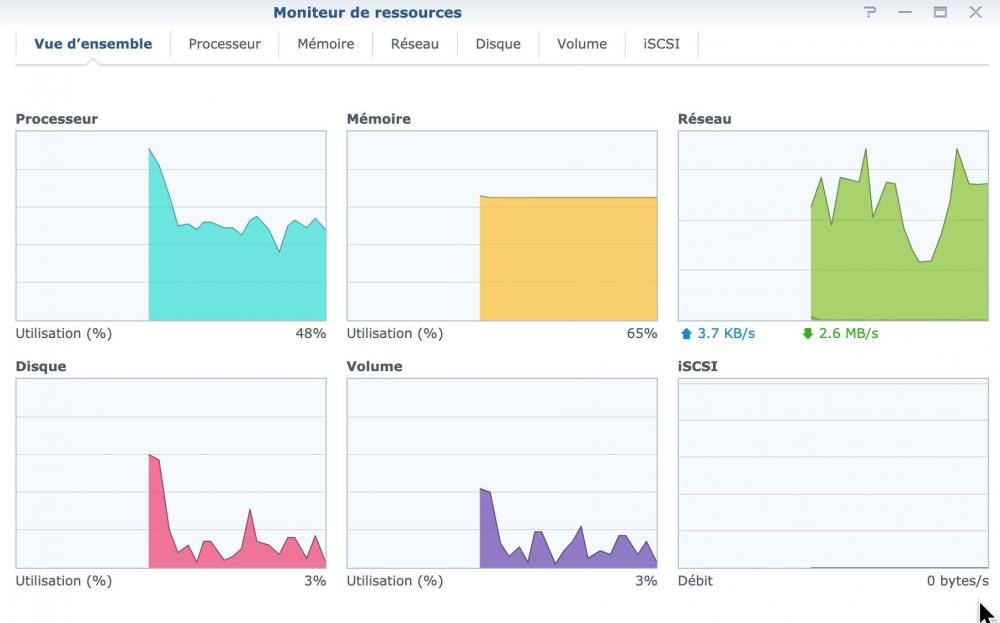Image resolution: width=1000 pixels, height=623 pixels.
Task: Click the pink Disque utilisation graph
Action: click(x=171, y=473)
